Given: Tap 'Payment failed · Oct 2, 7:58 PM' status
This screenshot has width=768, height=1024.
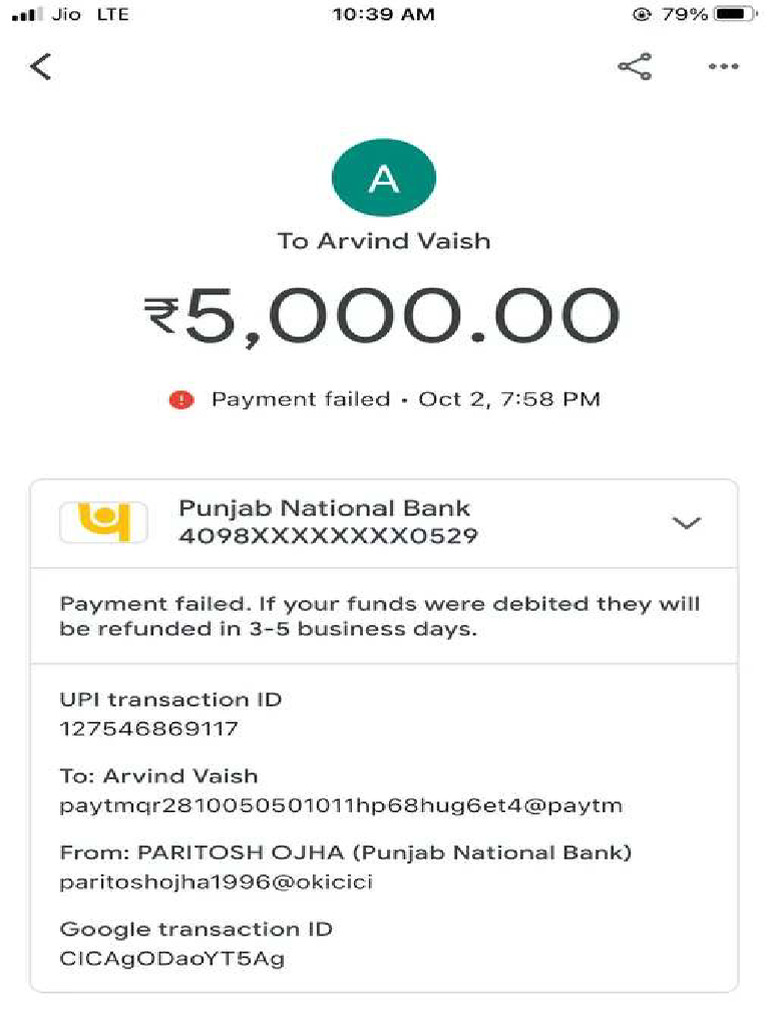Looking at the screenshot, I should [406, 399].
